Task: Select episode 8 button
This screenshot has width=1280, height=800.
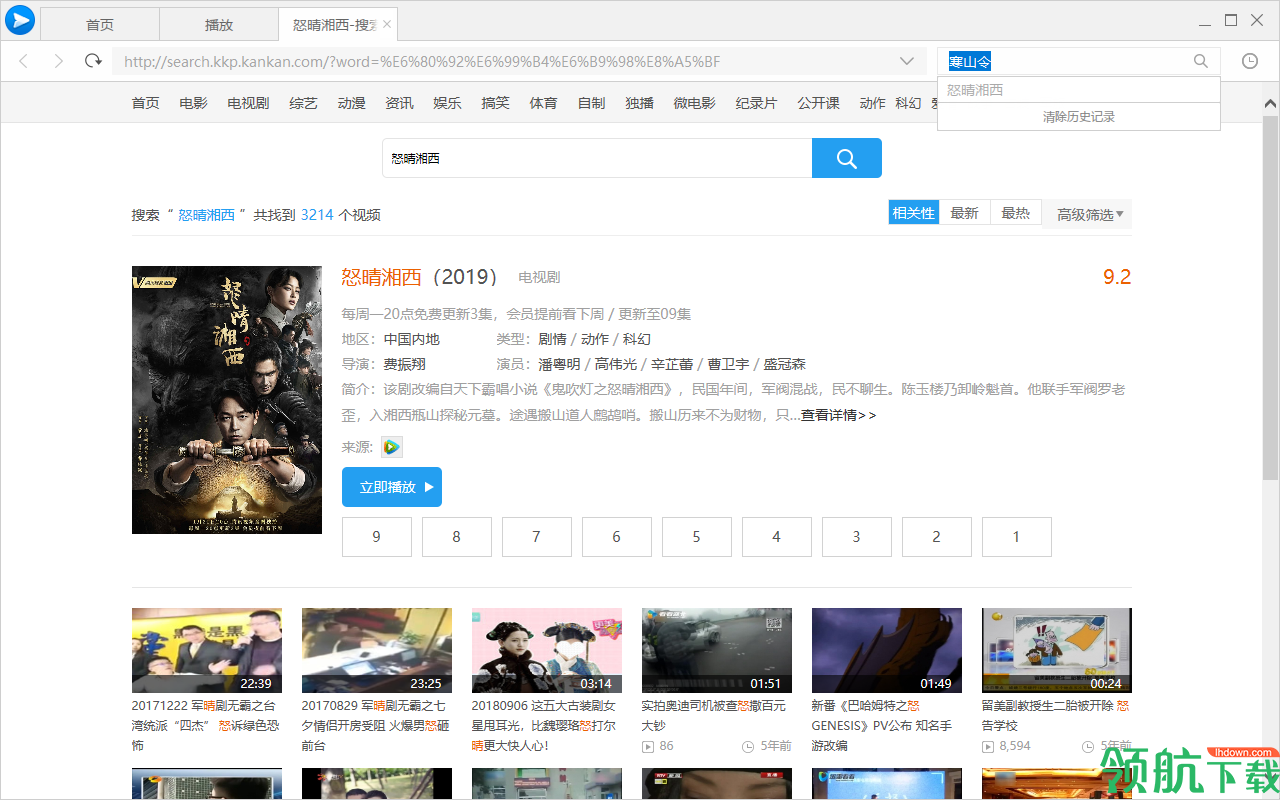Action: point(457,537)
